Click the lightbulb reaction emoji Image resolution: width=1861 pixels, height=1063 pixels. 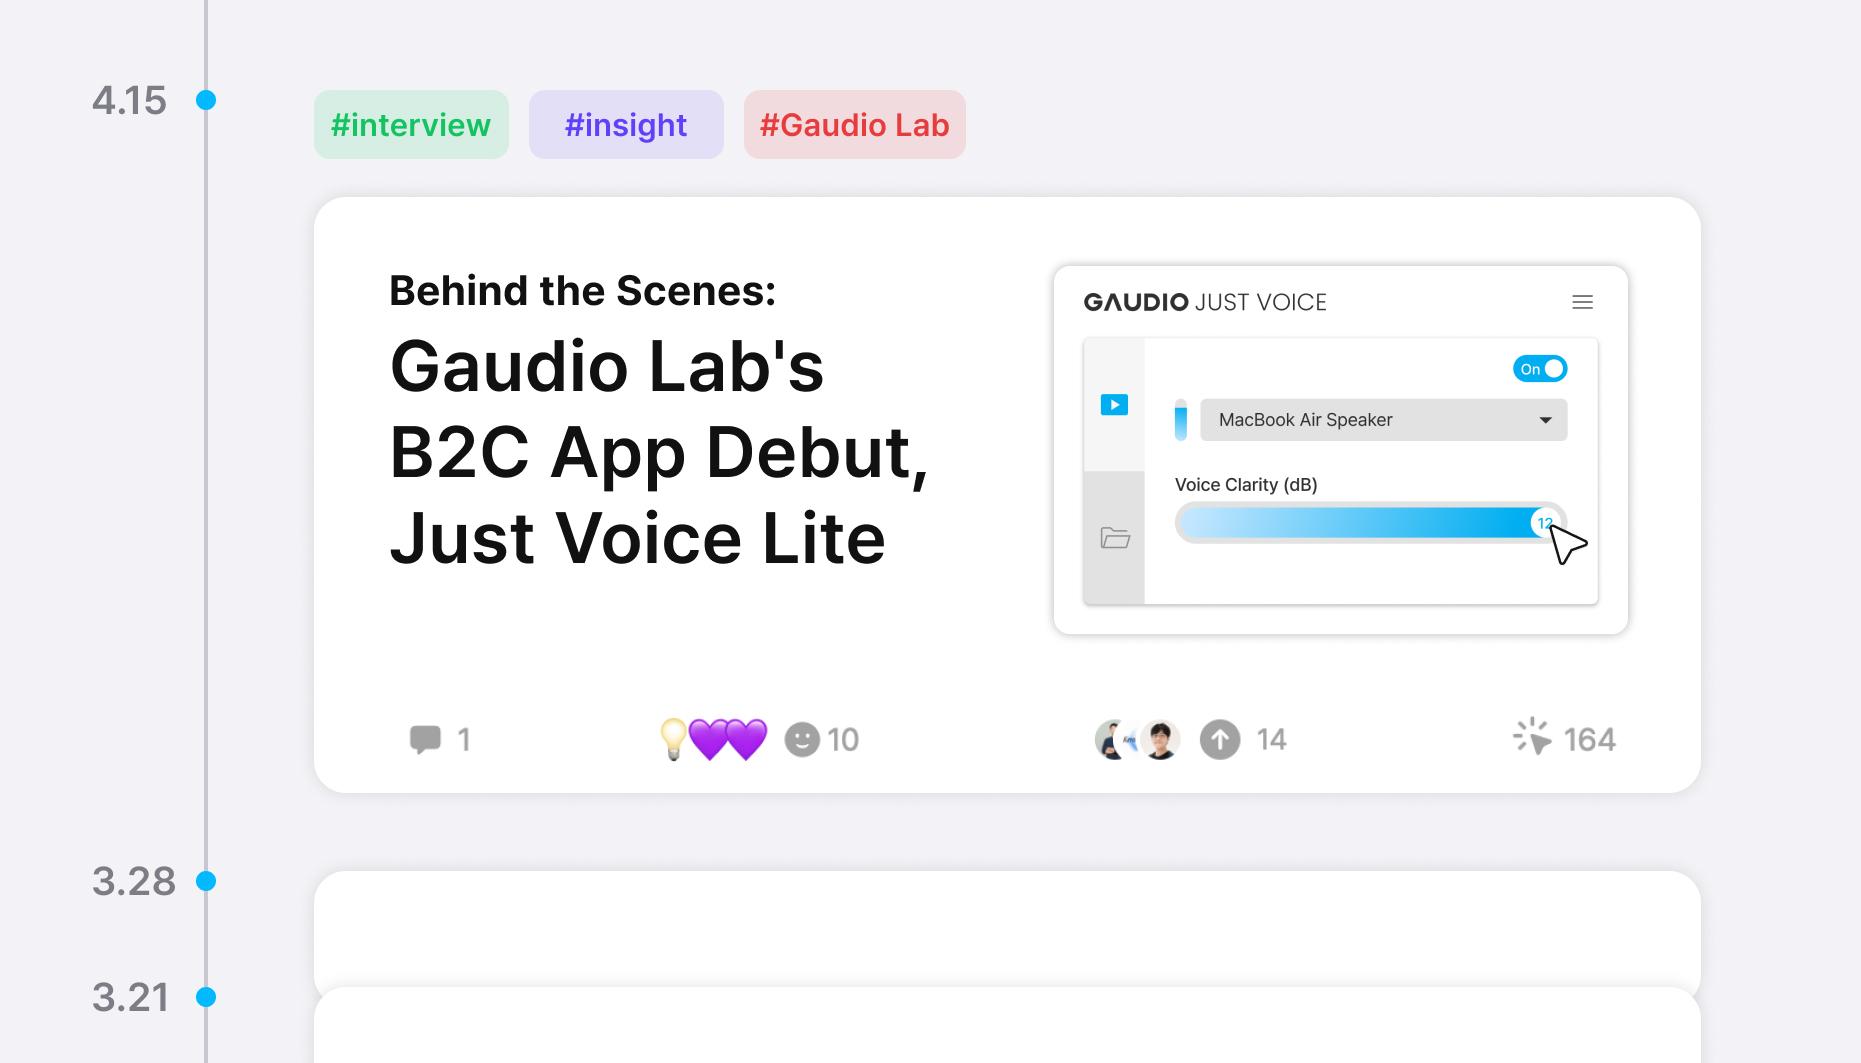pos(675,738)
